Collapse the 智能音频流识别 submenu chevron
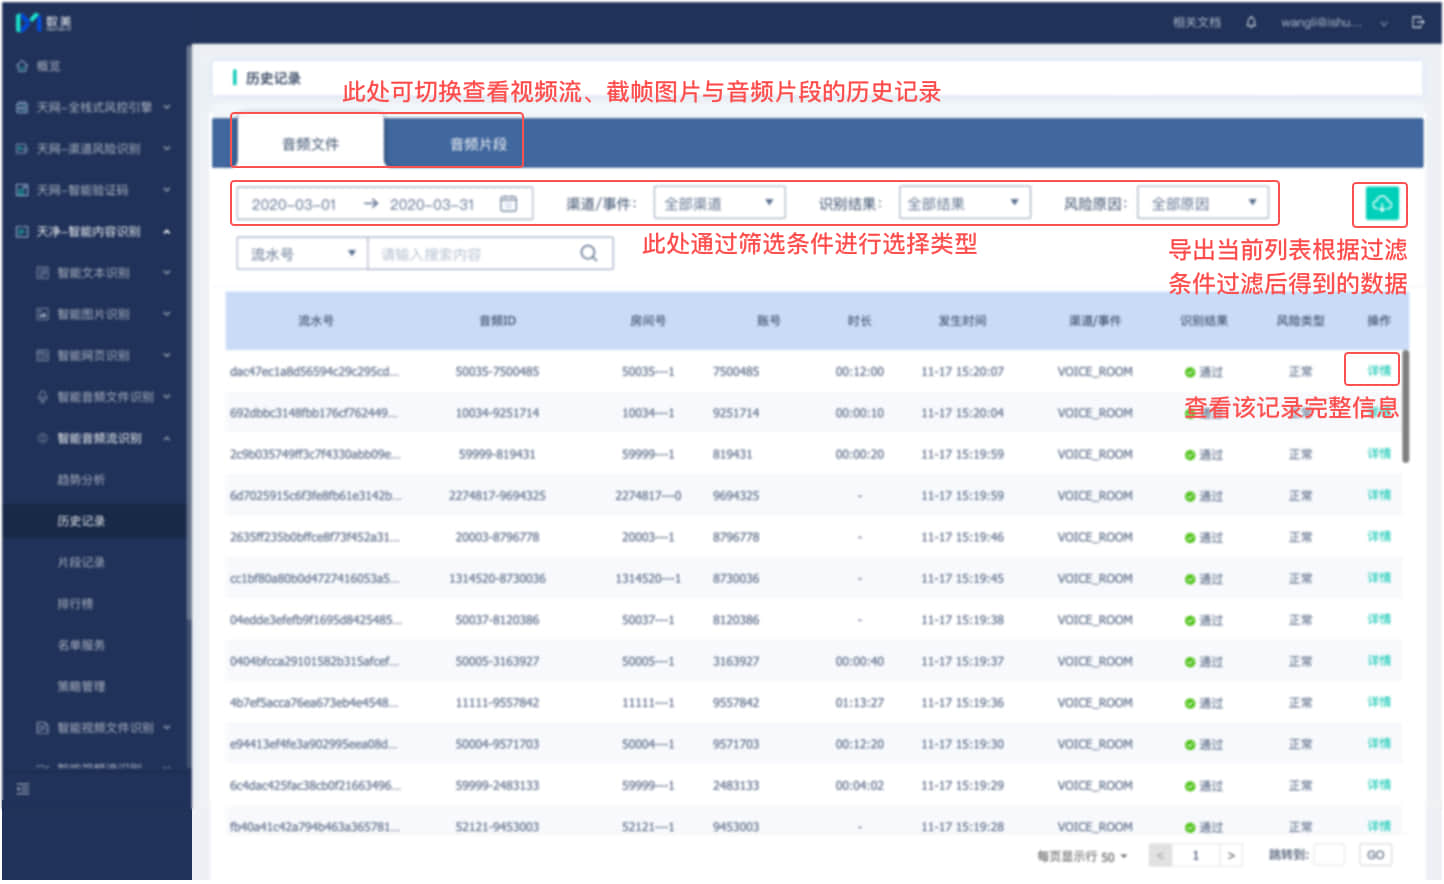This screenshot has height=884, width=1444. click(x=167, y=439)
